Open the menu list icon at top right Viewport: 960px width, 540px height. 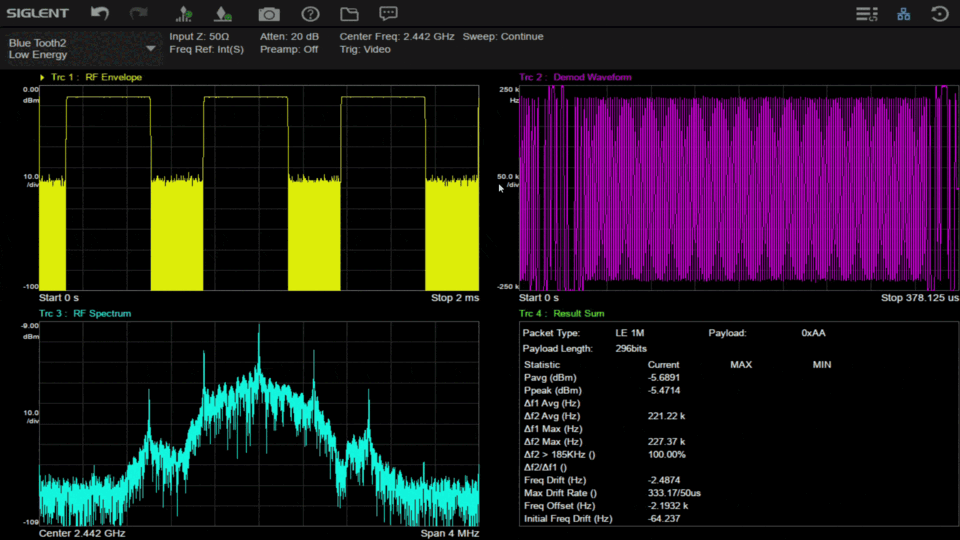point(866,14)
